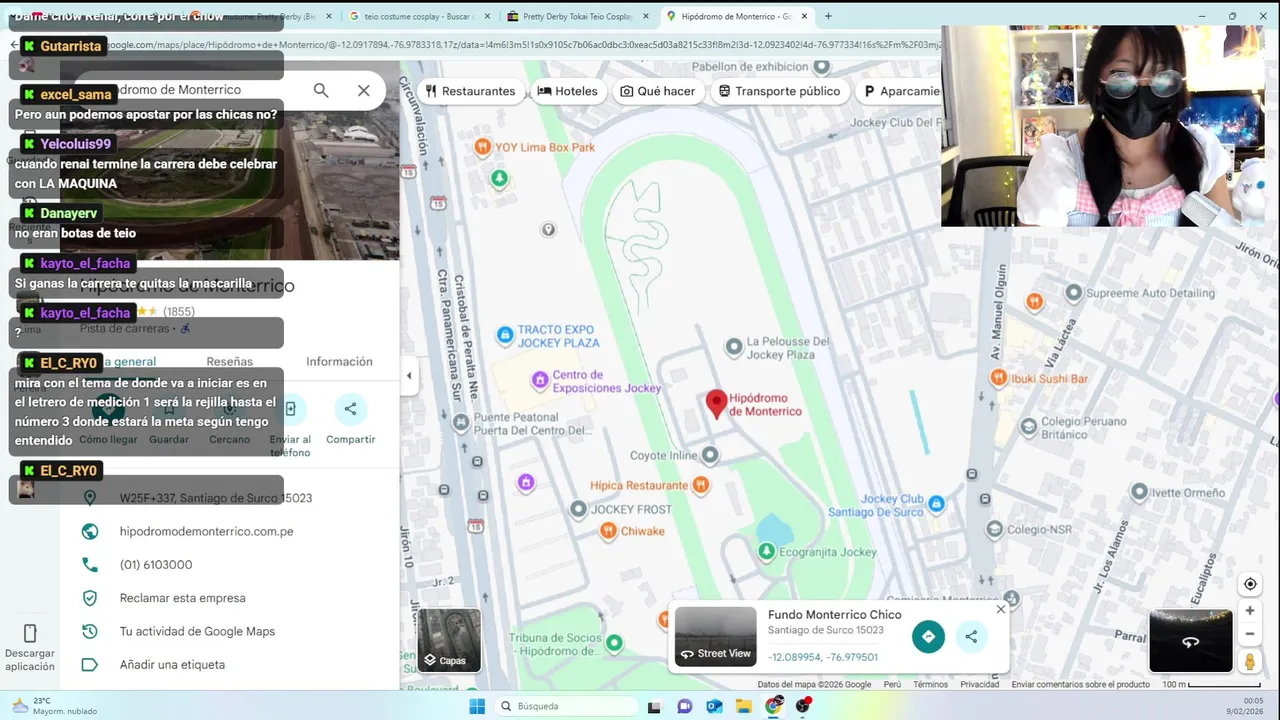Click Colegio-NSR marker

(x=994, y=528)
